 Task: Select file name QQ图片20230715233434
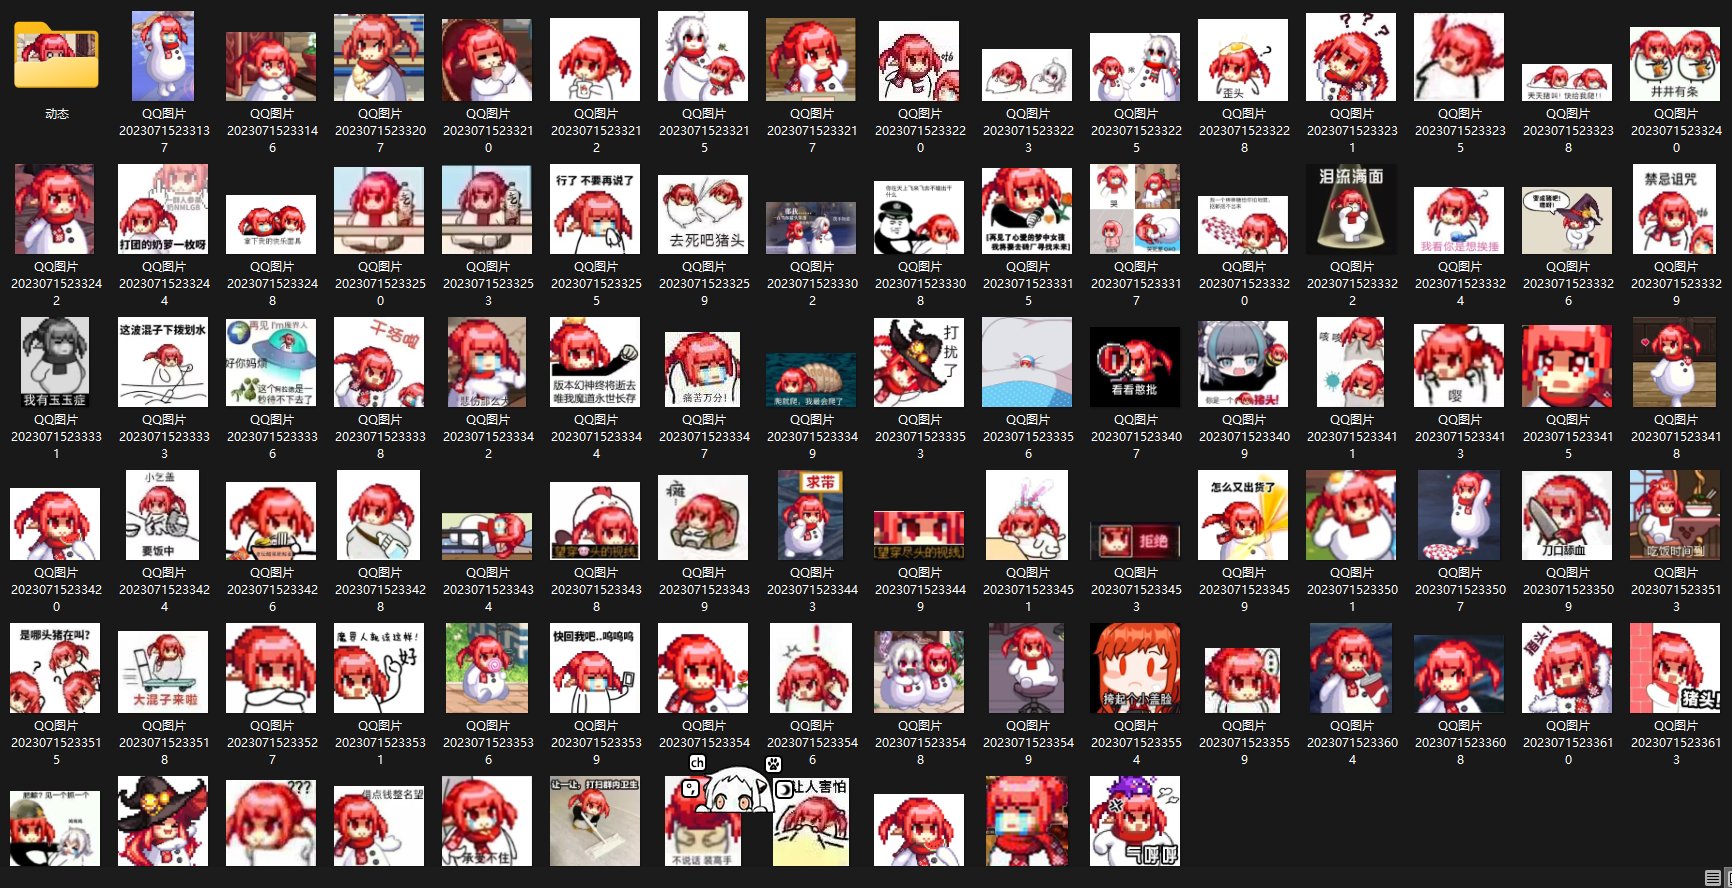(x=488, y=589)
